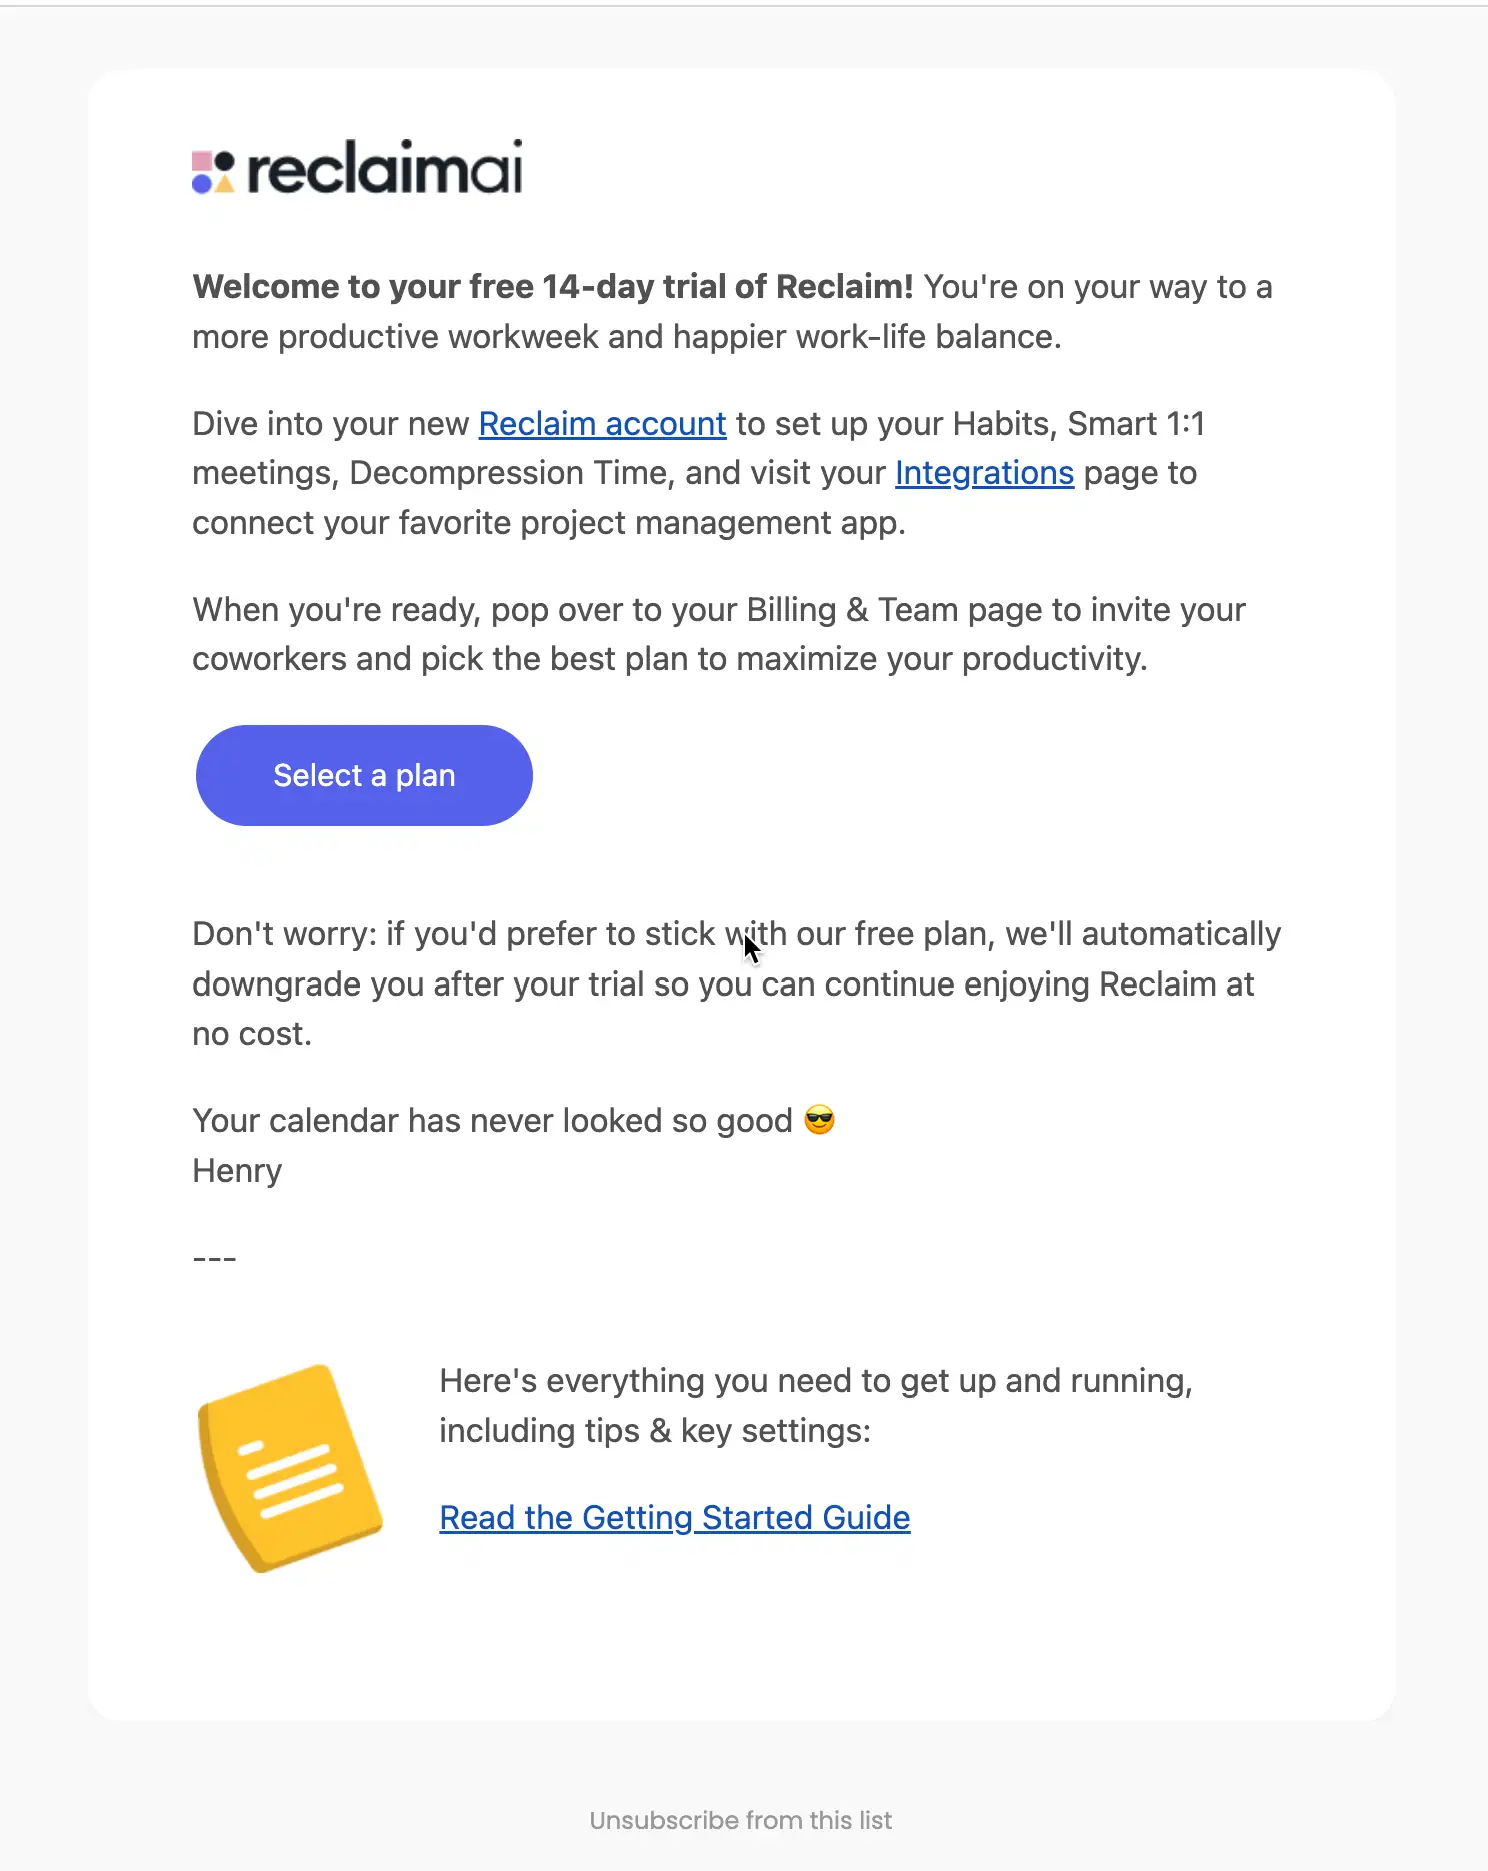This screenshot has width=1488, height=1871.
Task: Click the Reclaim AI logo
Action: 355,170
